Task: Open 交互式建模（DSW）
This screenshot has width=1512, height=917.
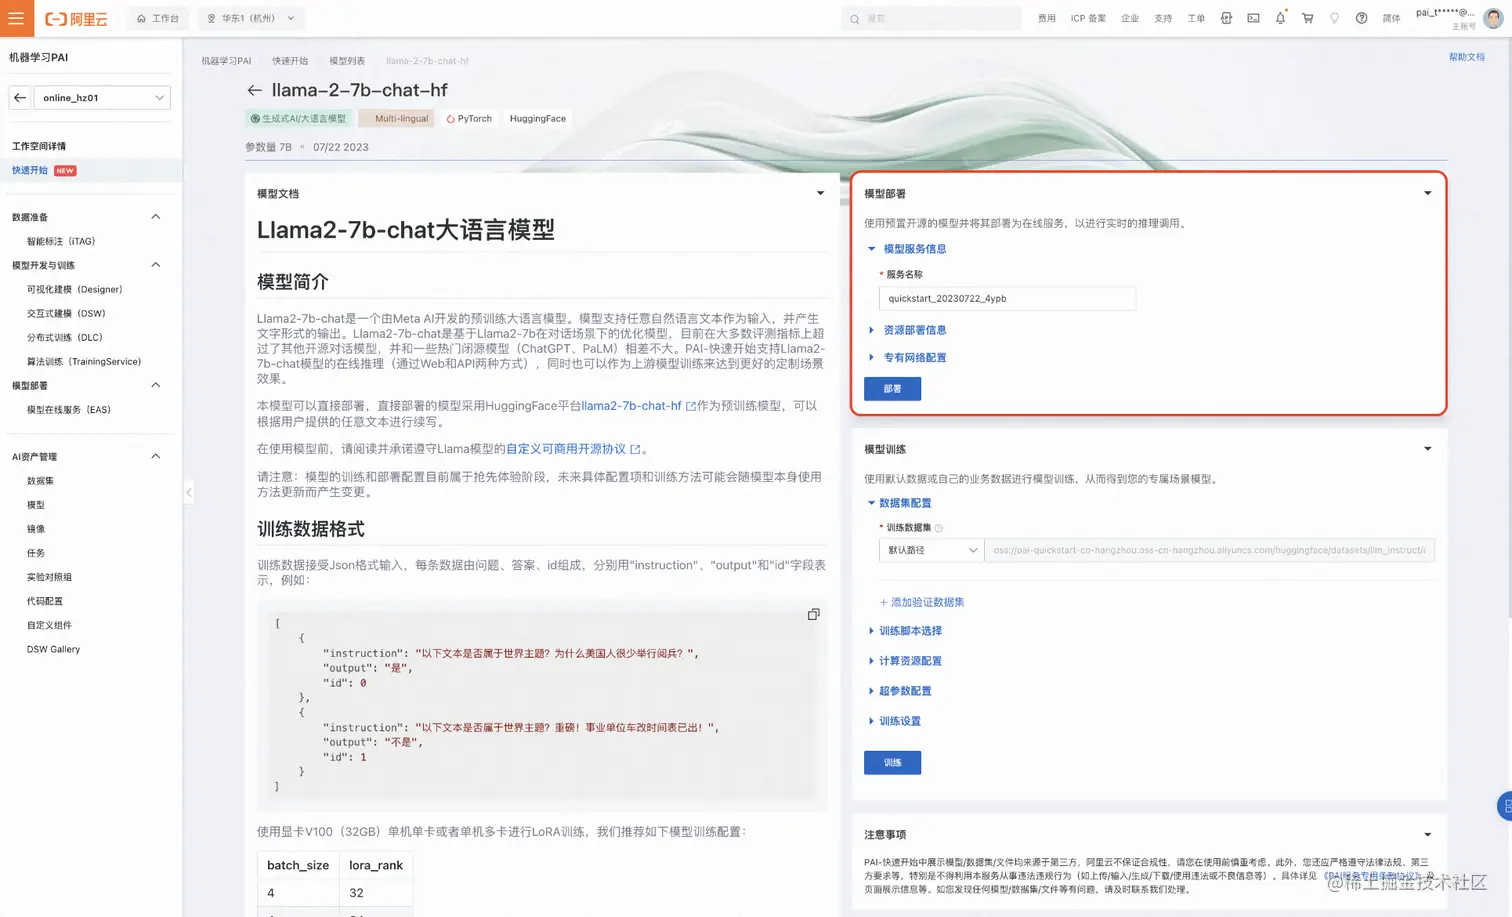Action: [66, 313]
